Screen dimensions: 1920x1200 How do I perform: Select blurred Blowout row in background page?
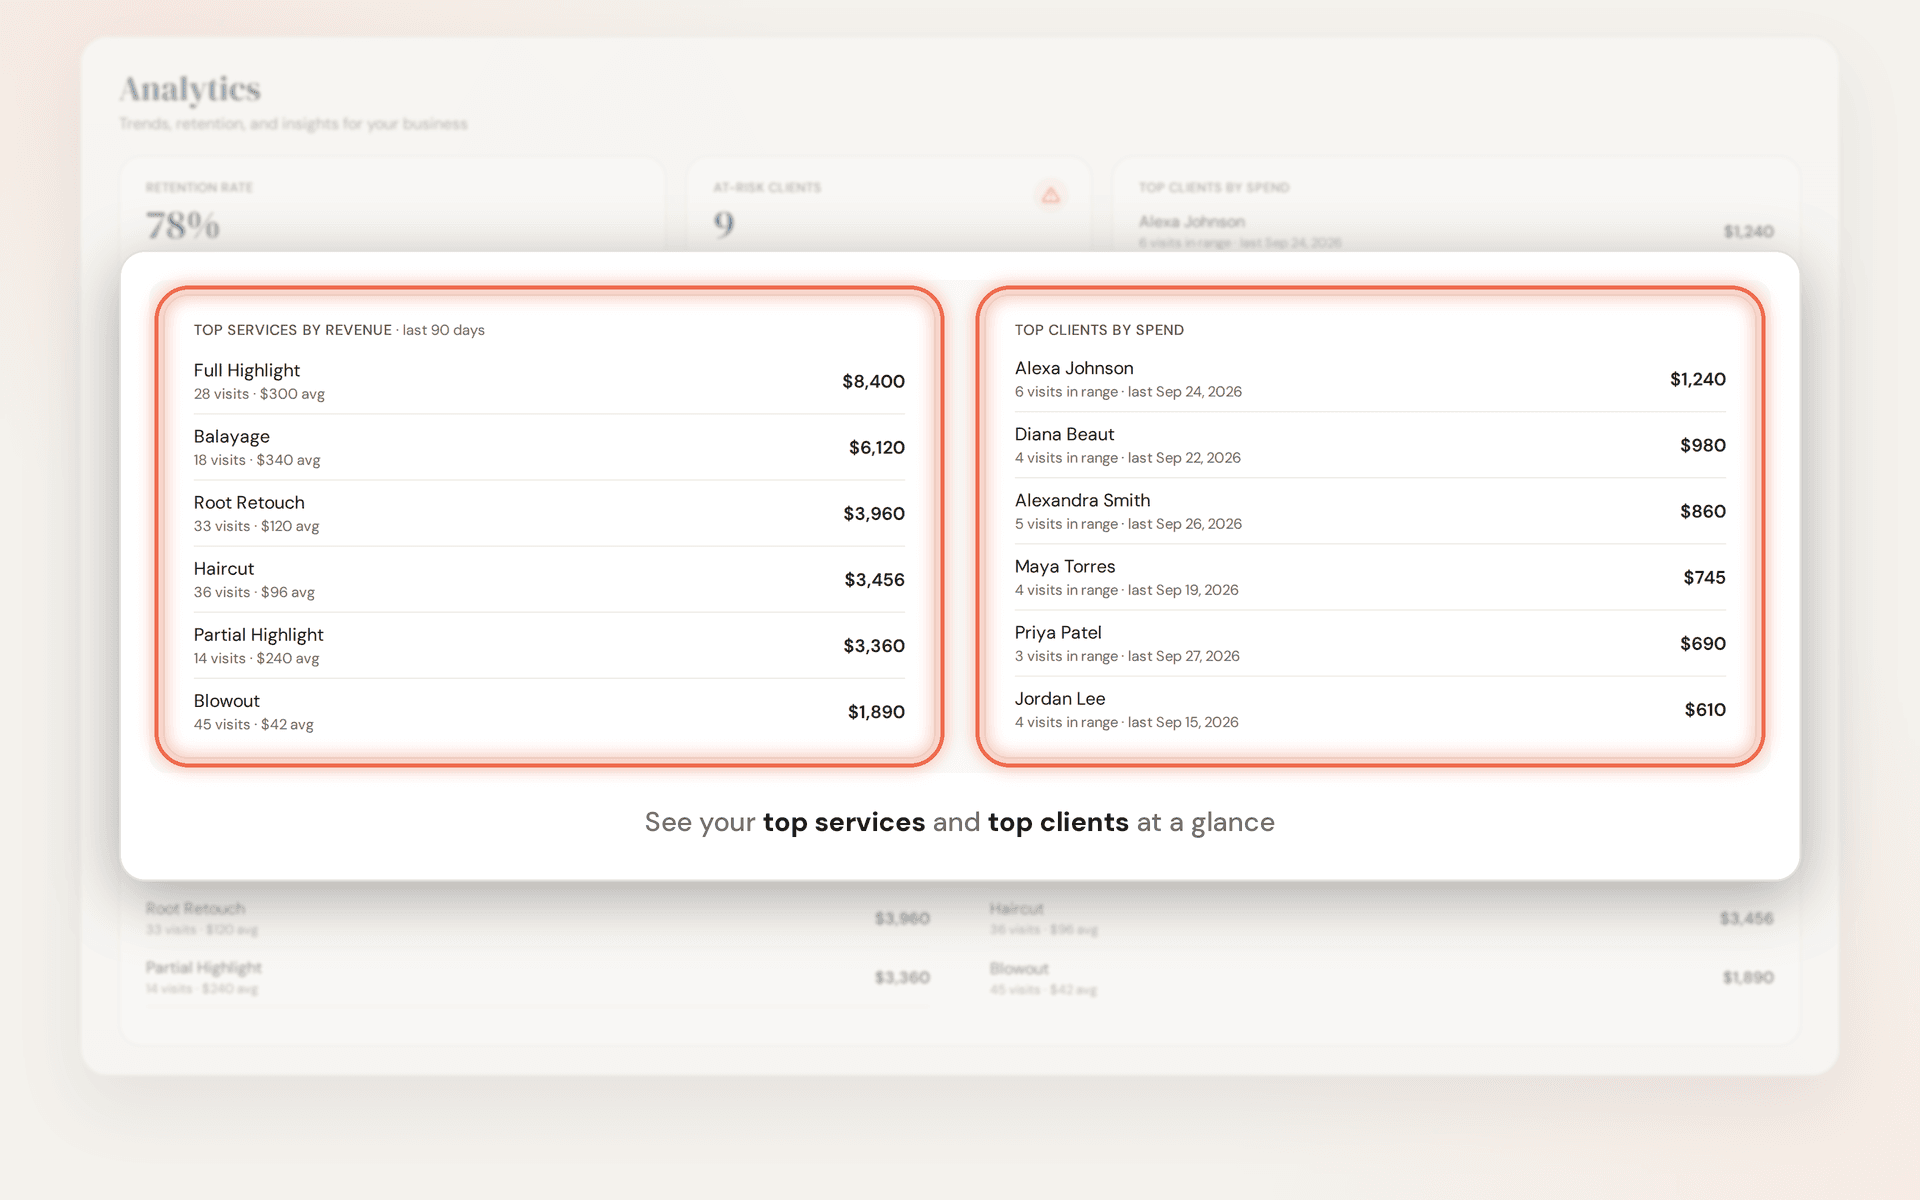(1381, 977)
